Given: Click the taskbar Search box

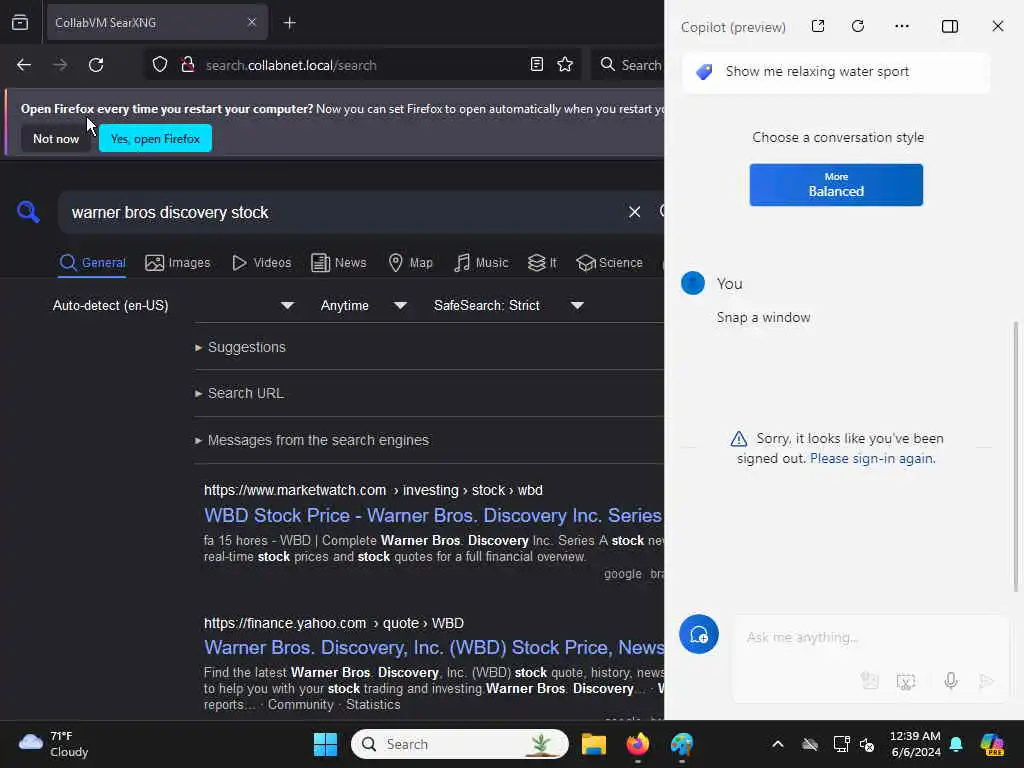Looking at the screenshot, I should click(460, 744).
